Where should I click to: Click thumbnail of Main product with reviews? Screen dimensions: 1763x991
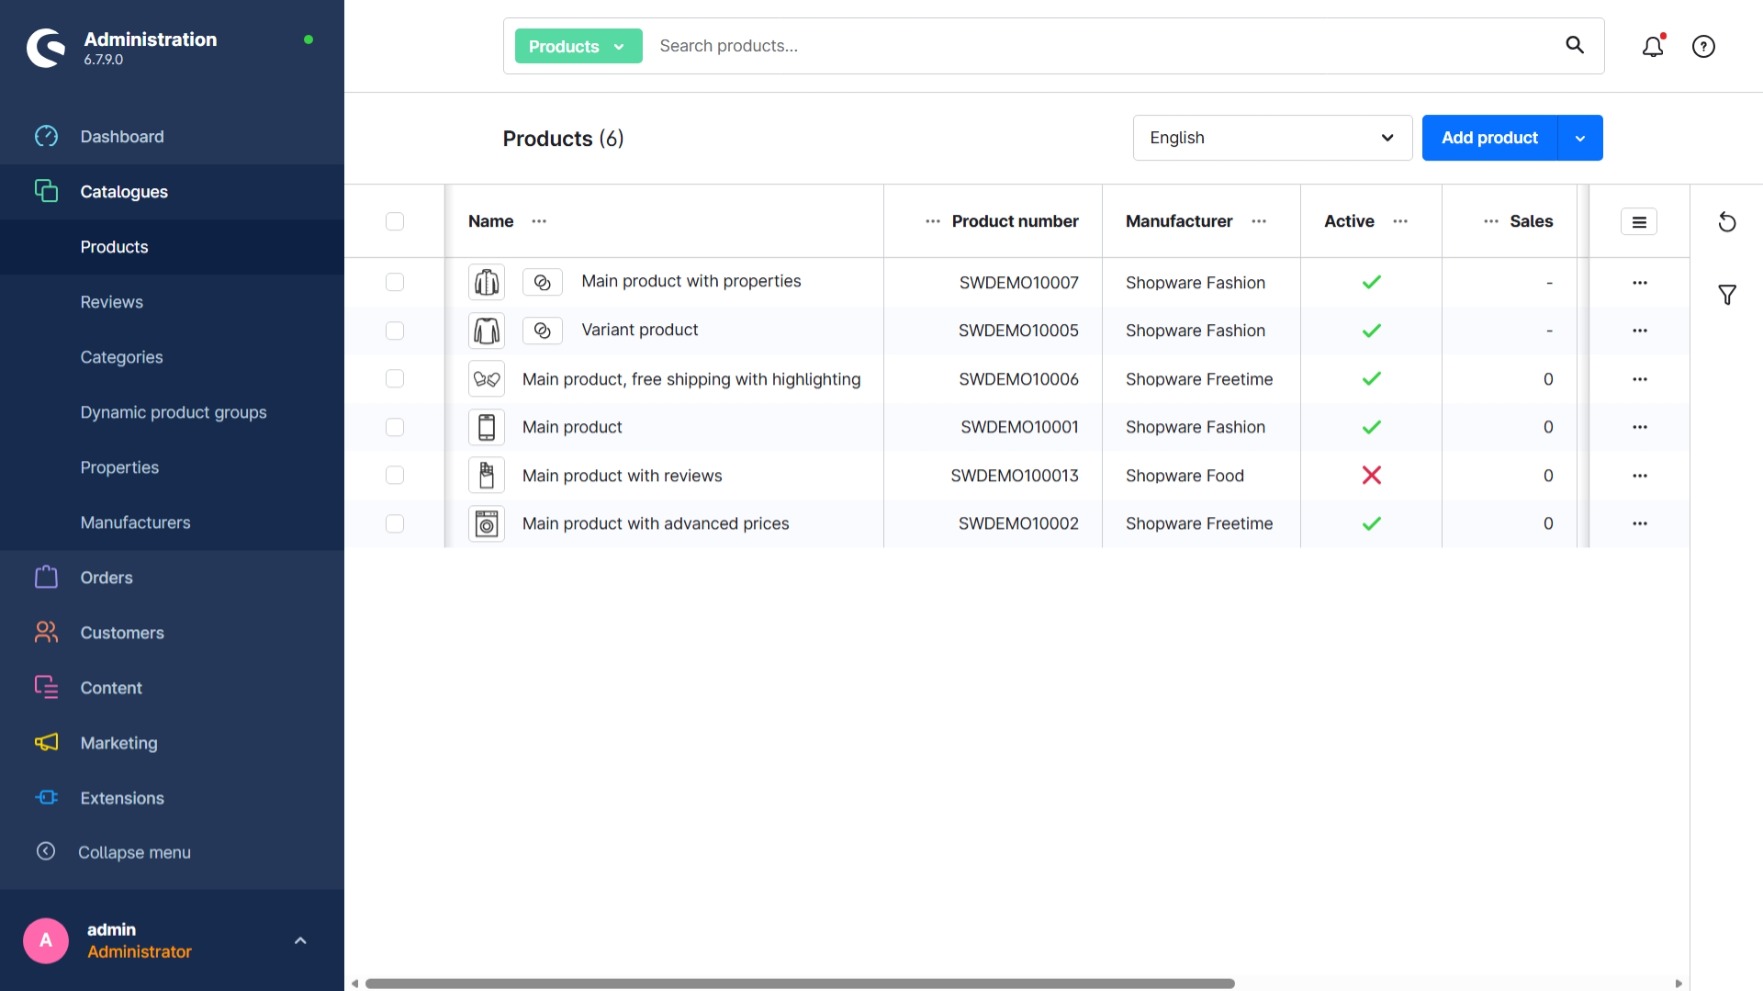(x=486, y=475)
